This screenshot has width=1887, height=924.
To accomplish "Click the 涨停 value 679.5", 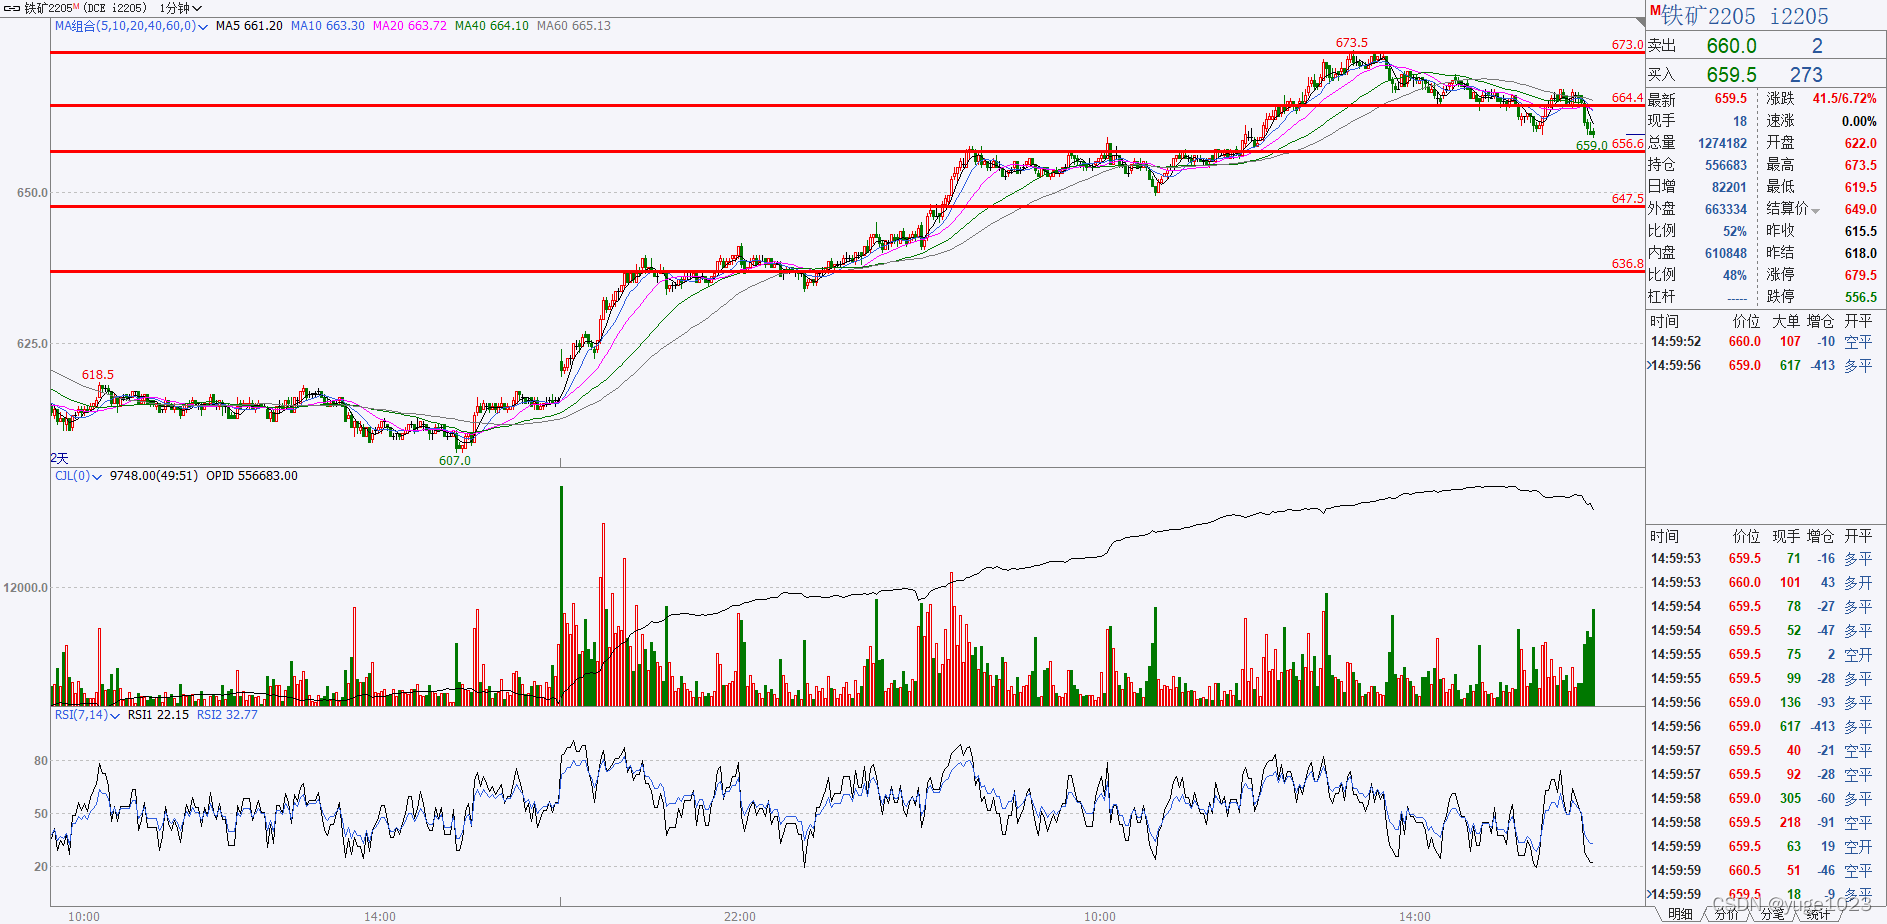I will pos(1860,275).
